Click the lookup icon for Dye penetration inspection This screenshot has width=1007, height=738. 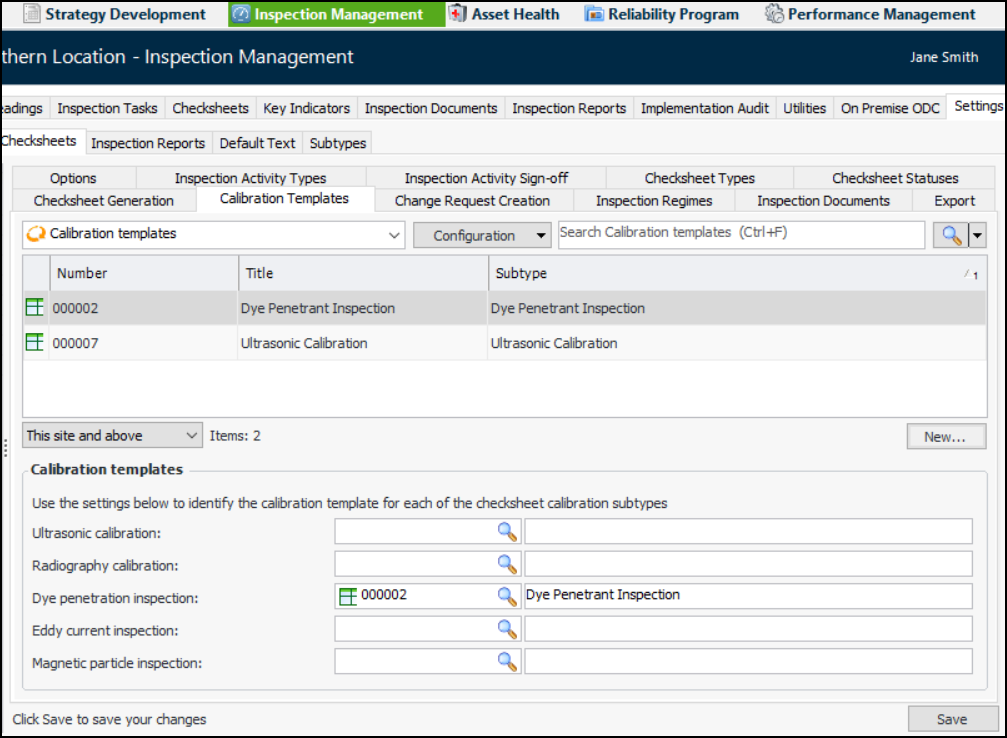point(508,597)
